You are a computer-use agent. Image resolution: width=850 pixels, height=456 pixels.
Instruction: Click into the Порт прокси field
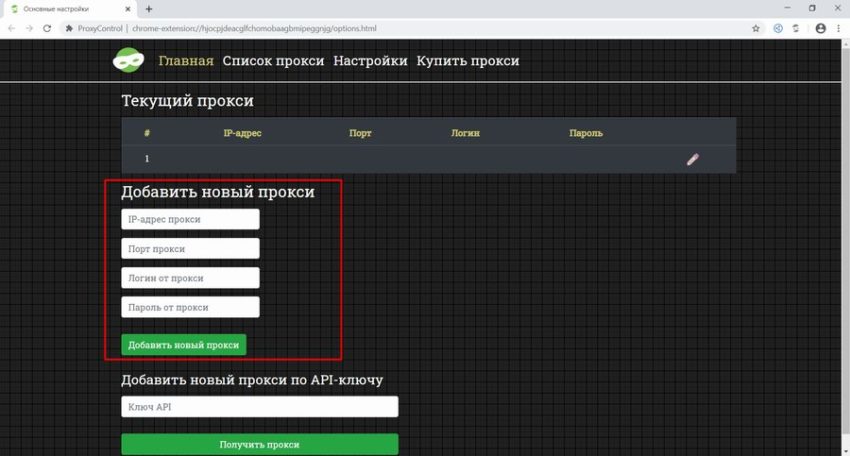click(190, 248)
